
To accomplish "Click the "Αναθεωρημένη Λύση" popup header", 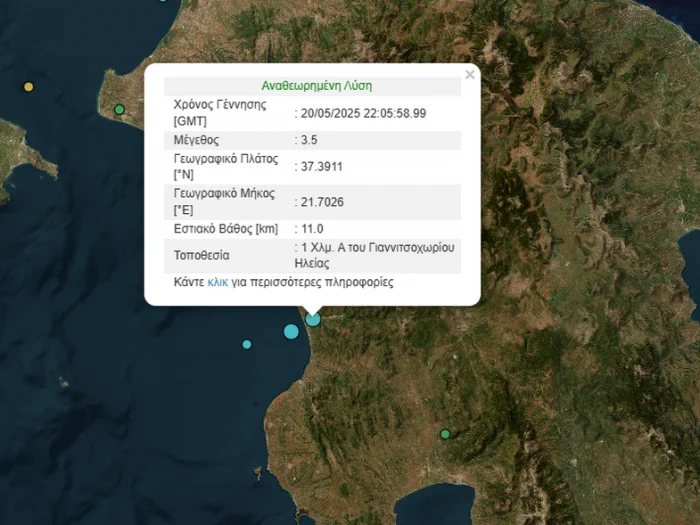I will [316, 86].
